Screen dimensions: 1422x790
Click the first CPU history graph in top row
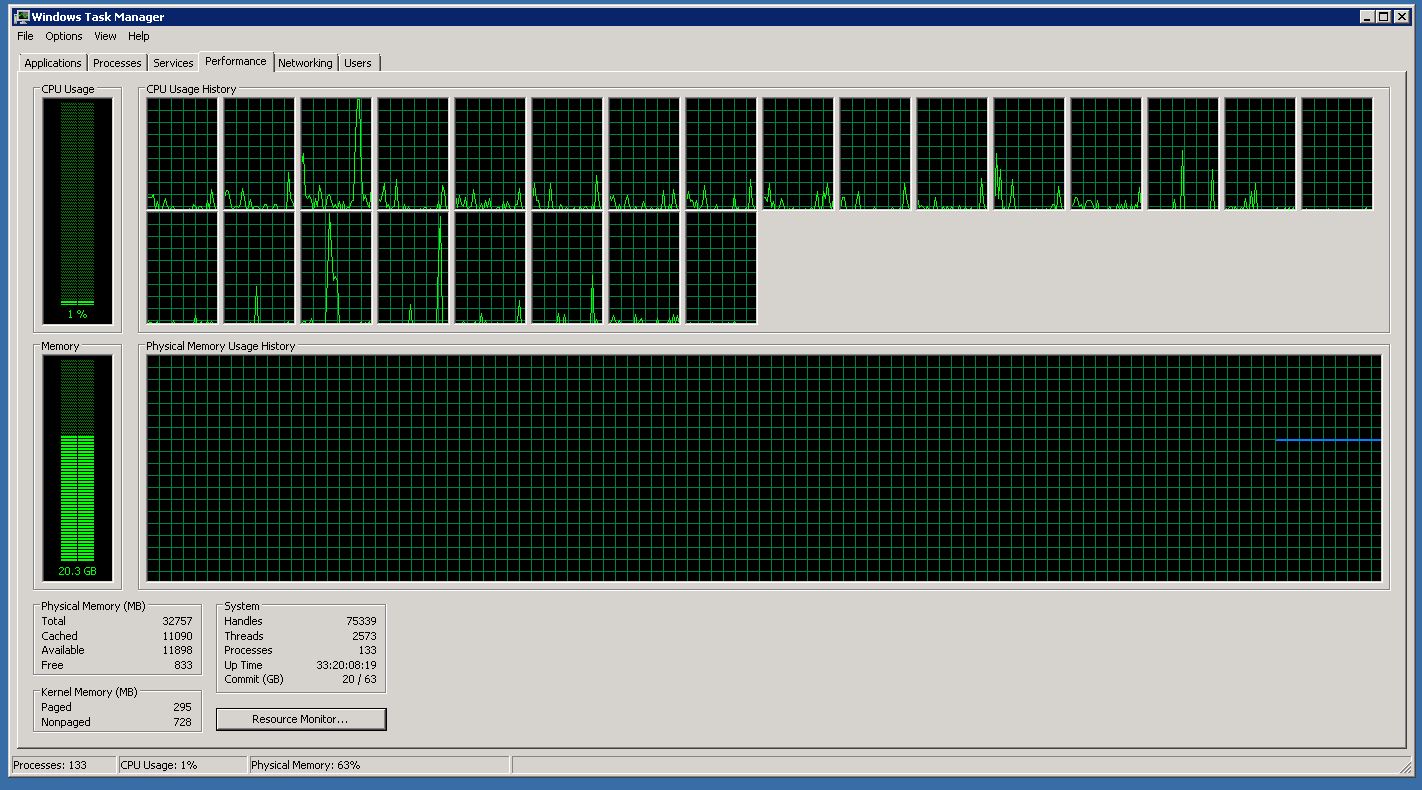click(182, 154)
